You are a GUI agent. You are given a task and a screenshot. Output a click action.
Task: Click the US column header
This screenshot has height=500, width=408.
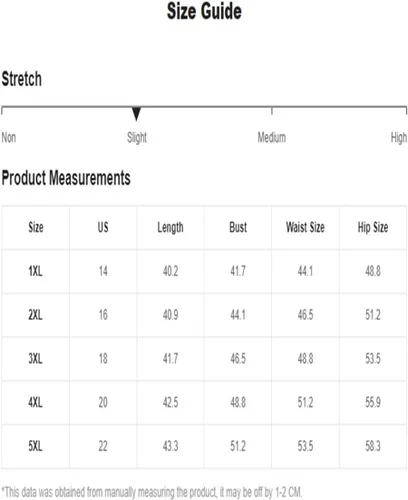(x=103, y=227)
